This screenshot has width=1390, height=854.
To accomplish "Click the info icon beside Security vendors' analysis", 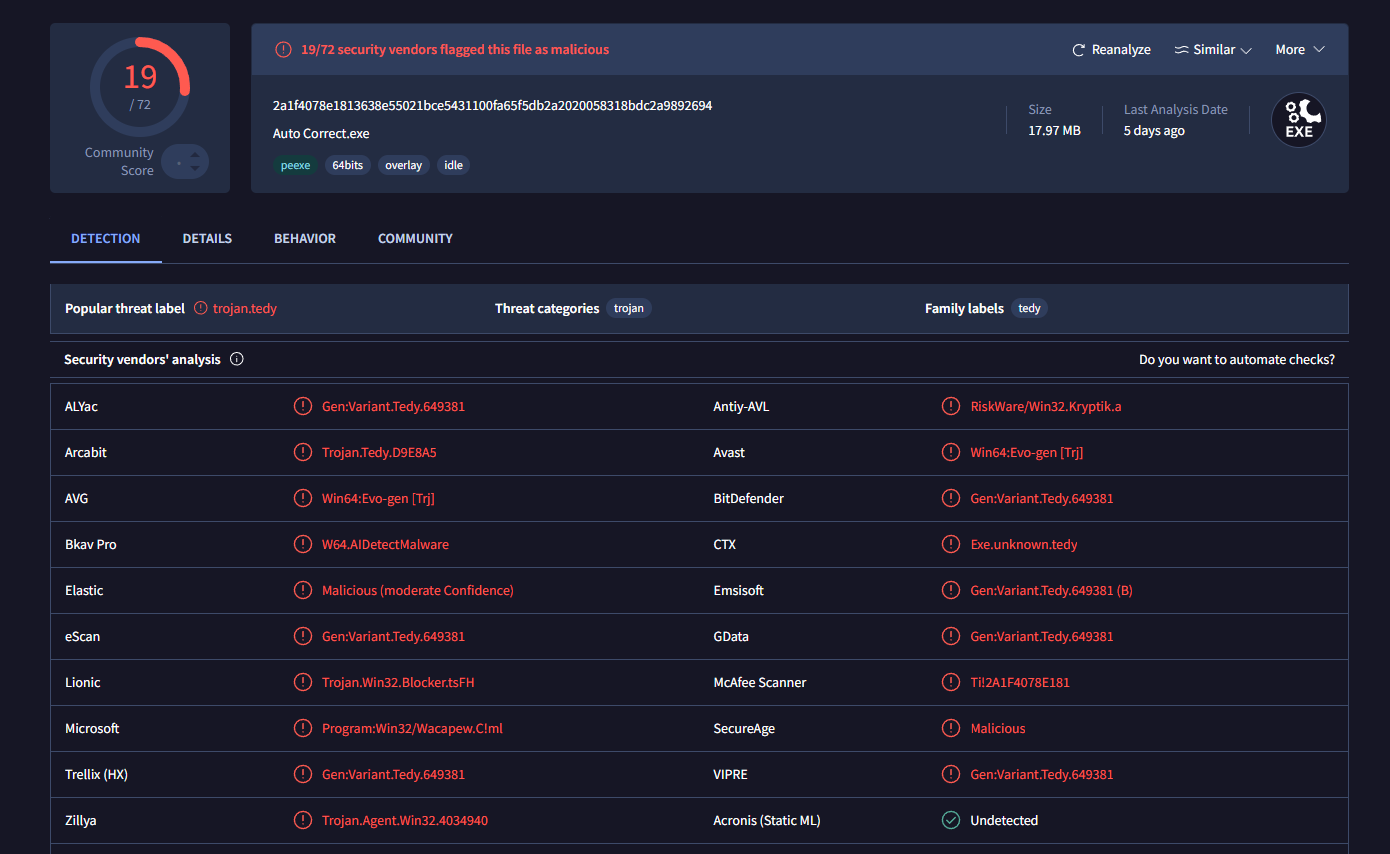I will pos(237,359).
